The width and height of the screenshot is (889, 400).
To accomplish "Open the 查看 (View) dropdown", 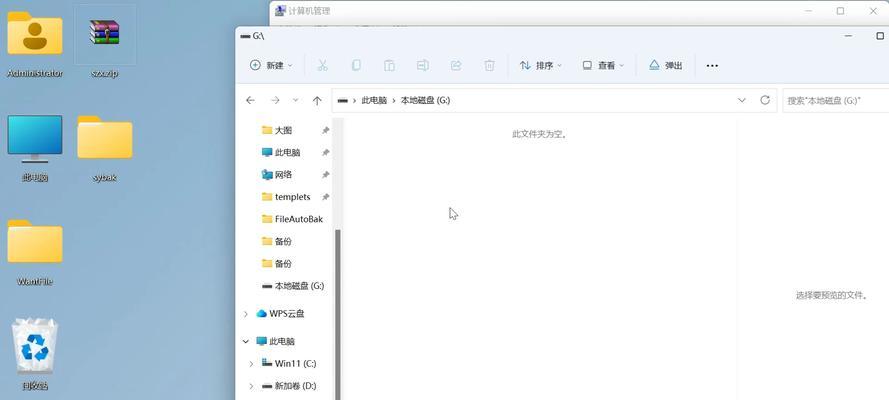I will (603, 66).
